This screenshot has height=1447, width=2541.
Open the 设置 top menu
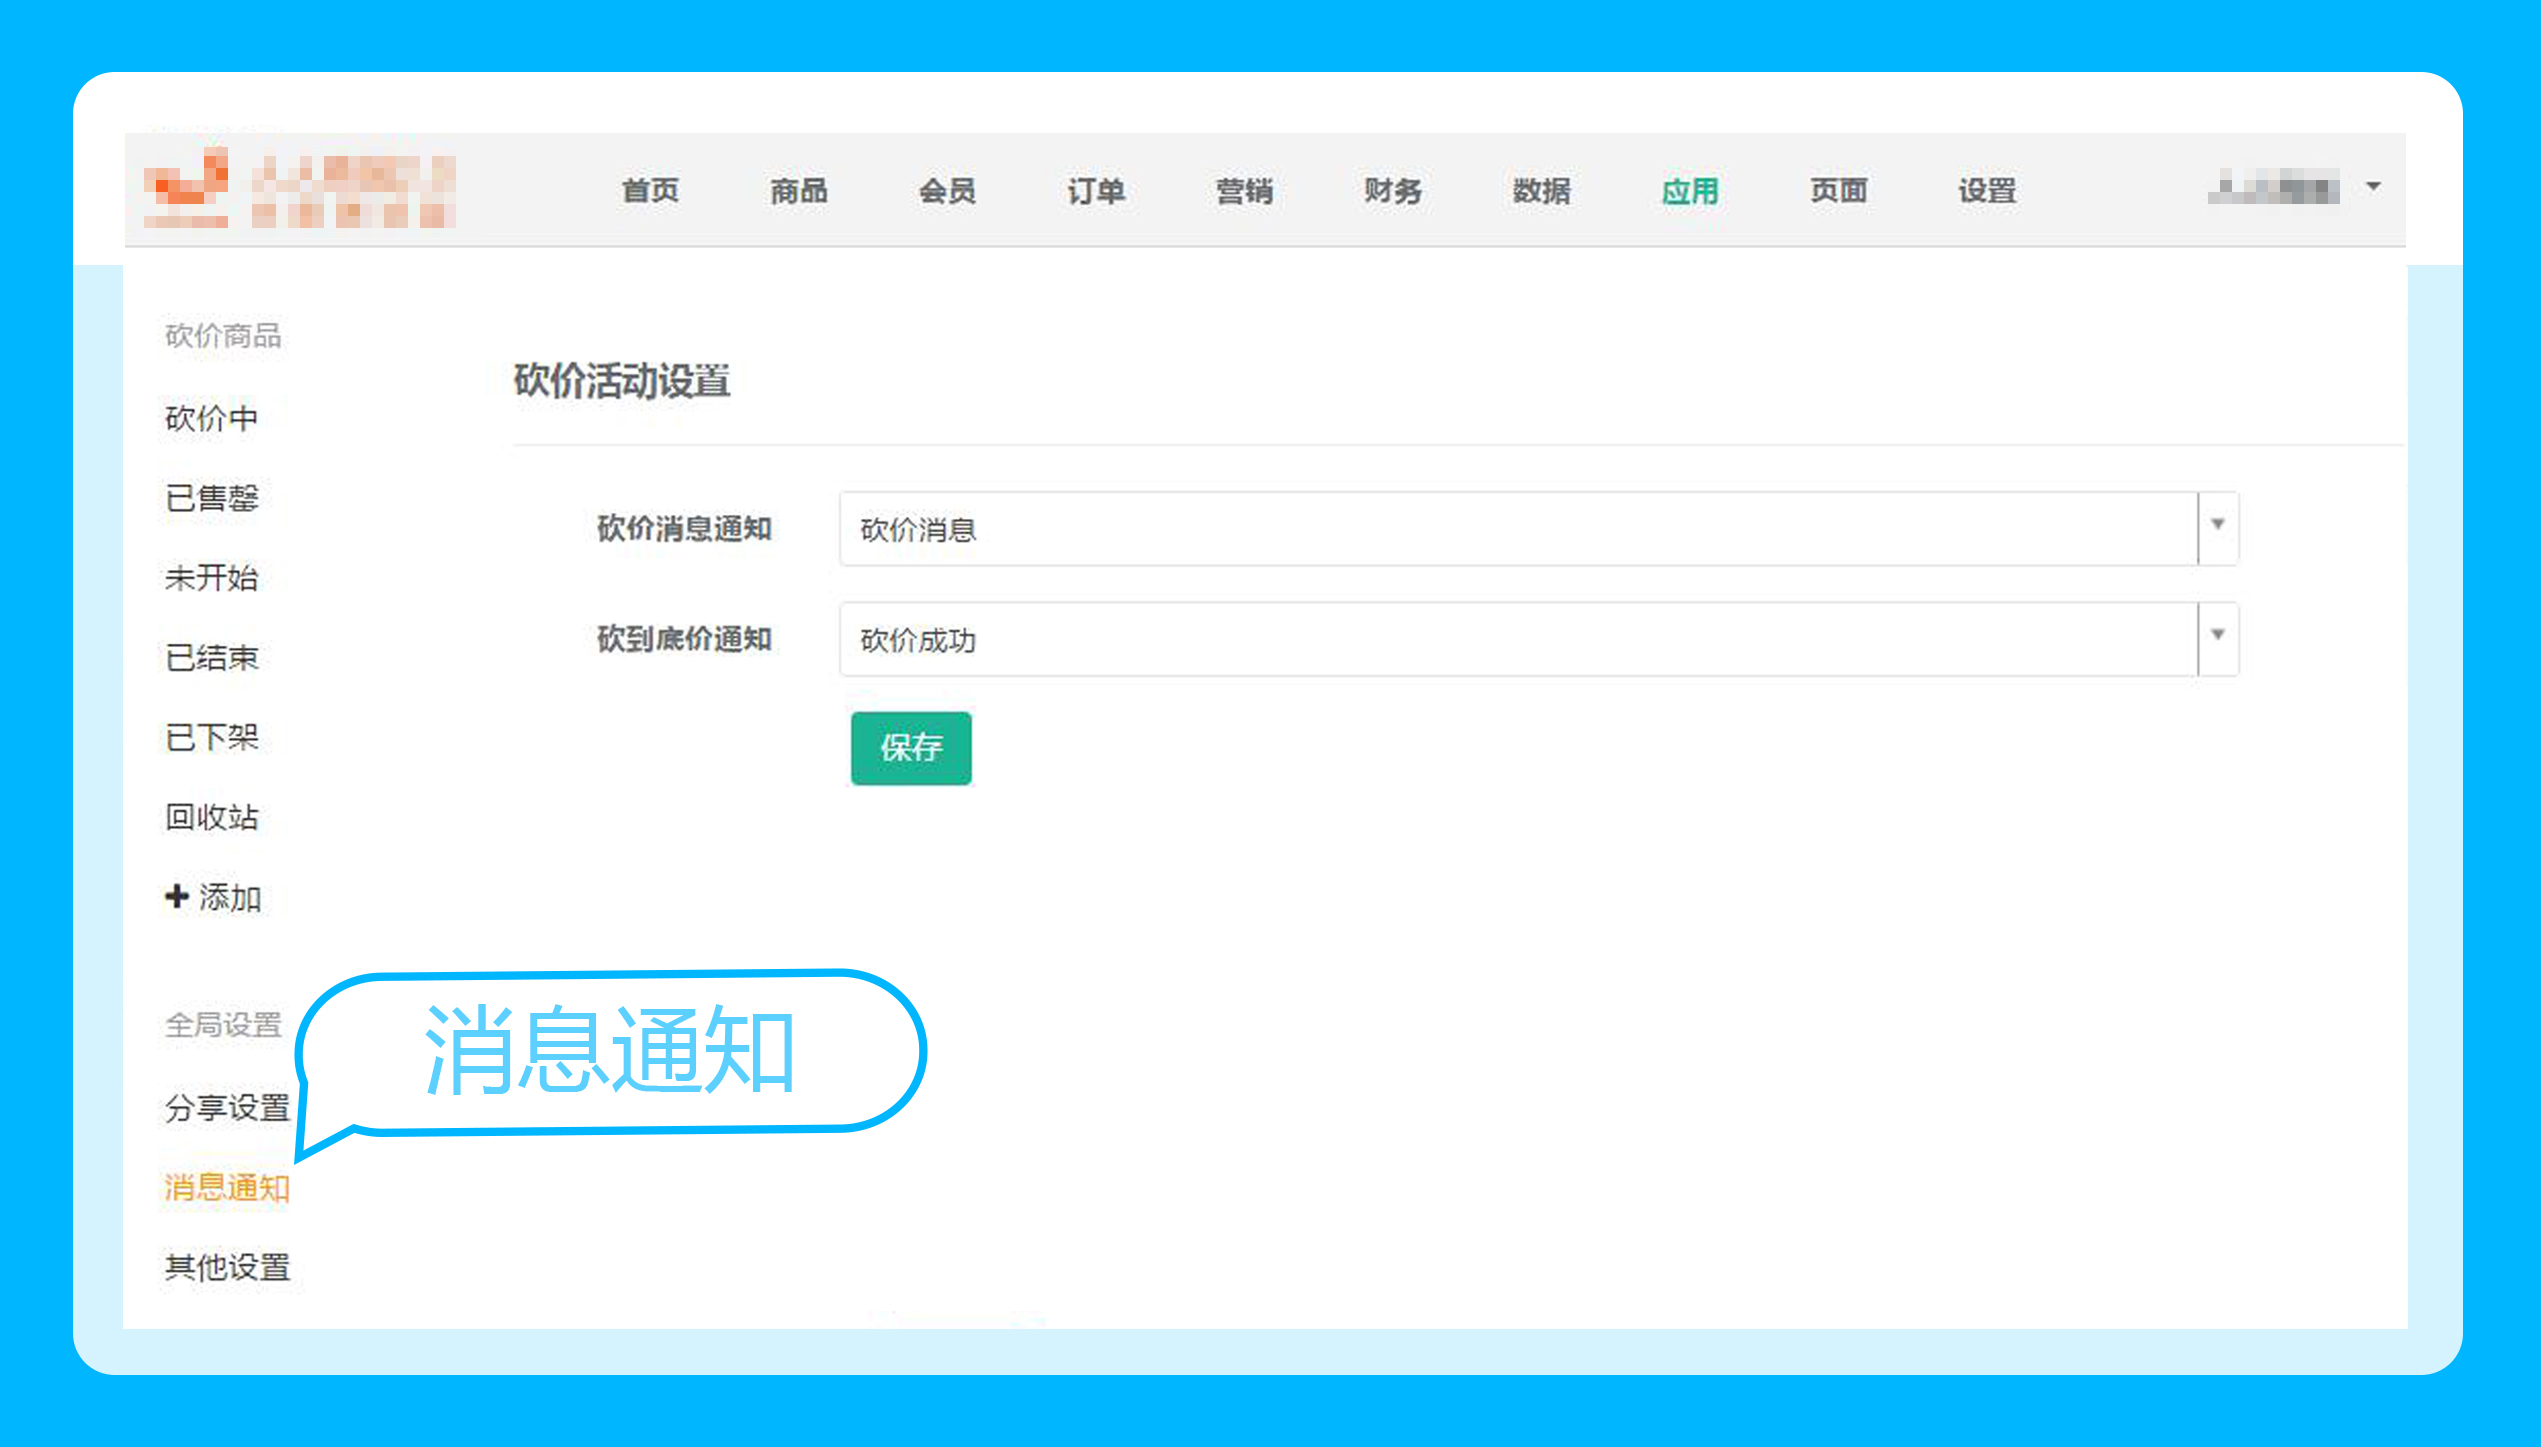pyautogui.click(x=1987, y=190)
